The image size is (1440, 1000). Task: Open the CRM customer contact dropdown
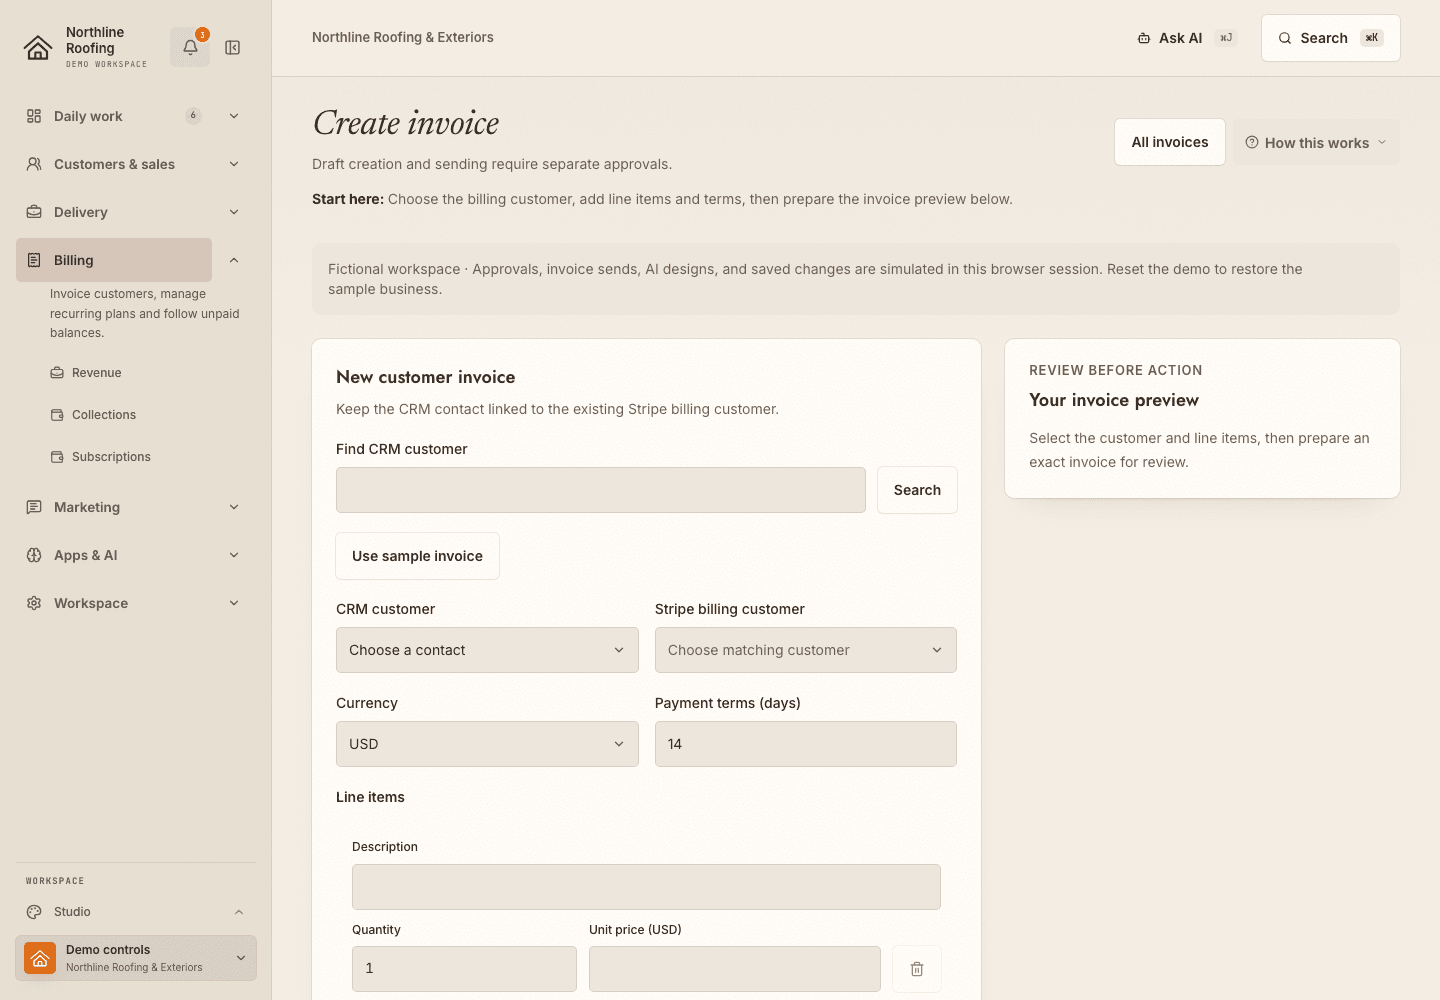(x=487, y=650)
